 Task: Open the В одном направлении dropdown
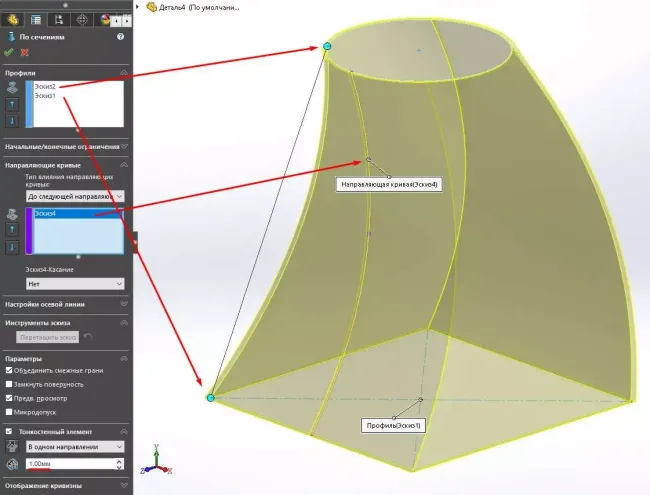pyautogui.click(x=75, y=446)
